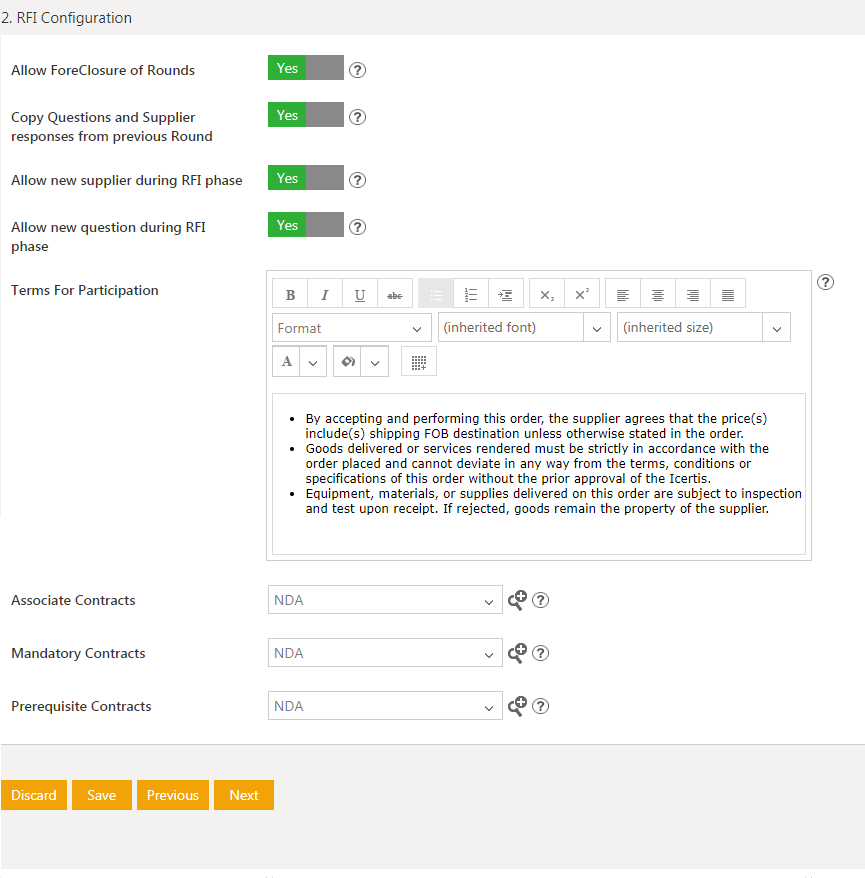
Task: Toggle bold formatting in the editor
Action: (290, 294)
